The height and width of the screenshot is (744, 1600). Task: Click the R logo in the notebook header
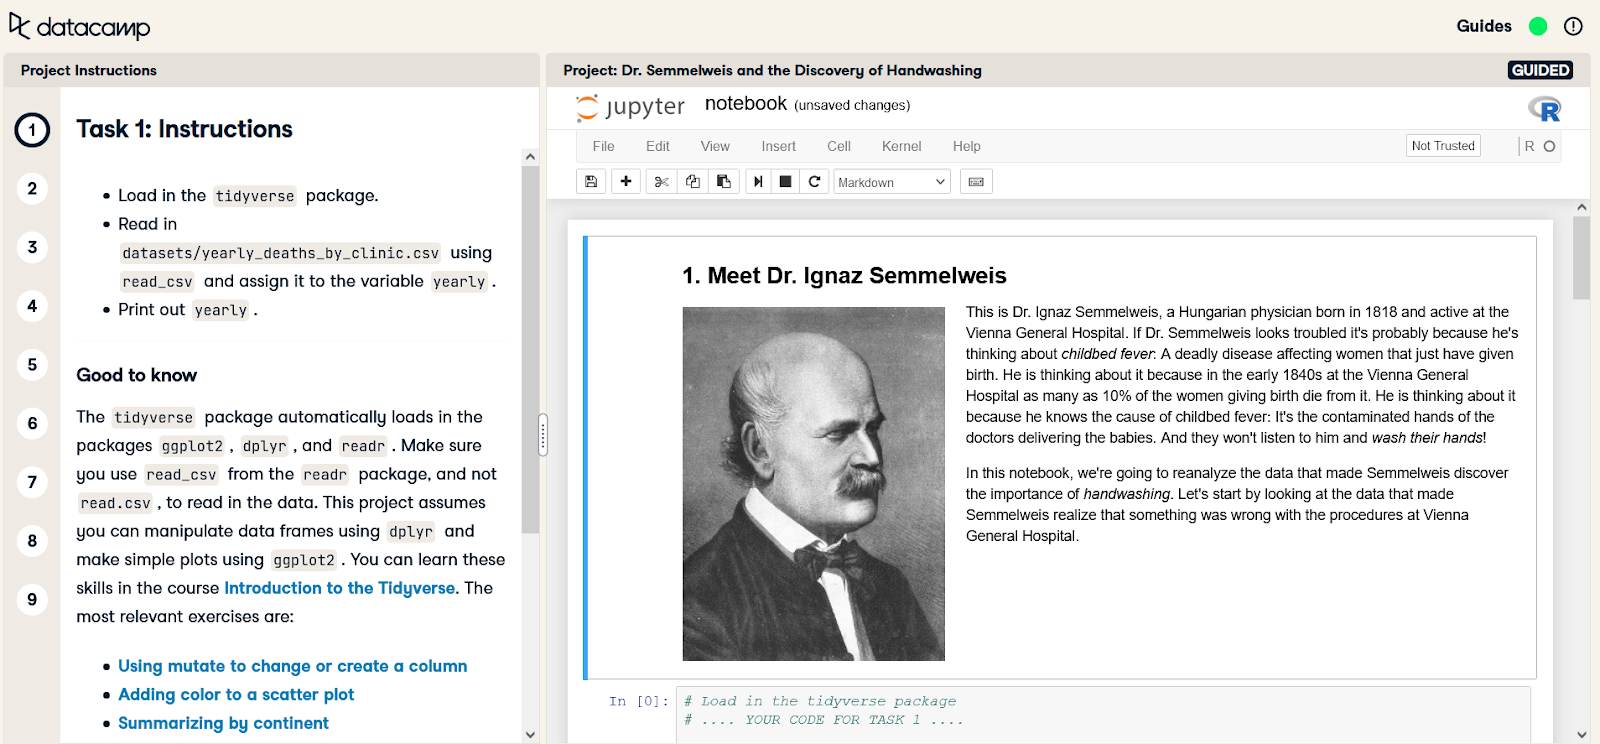pos(1544,109)
